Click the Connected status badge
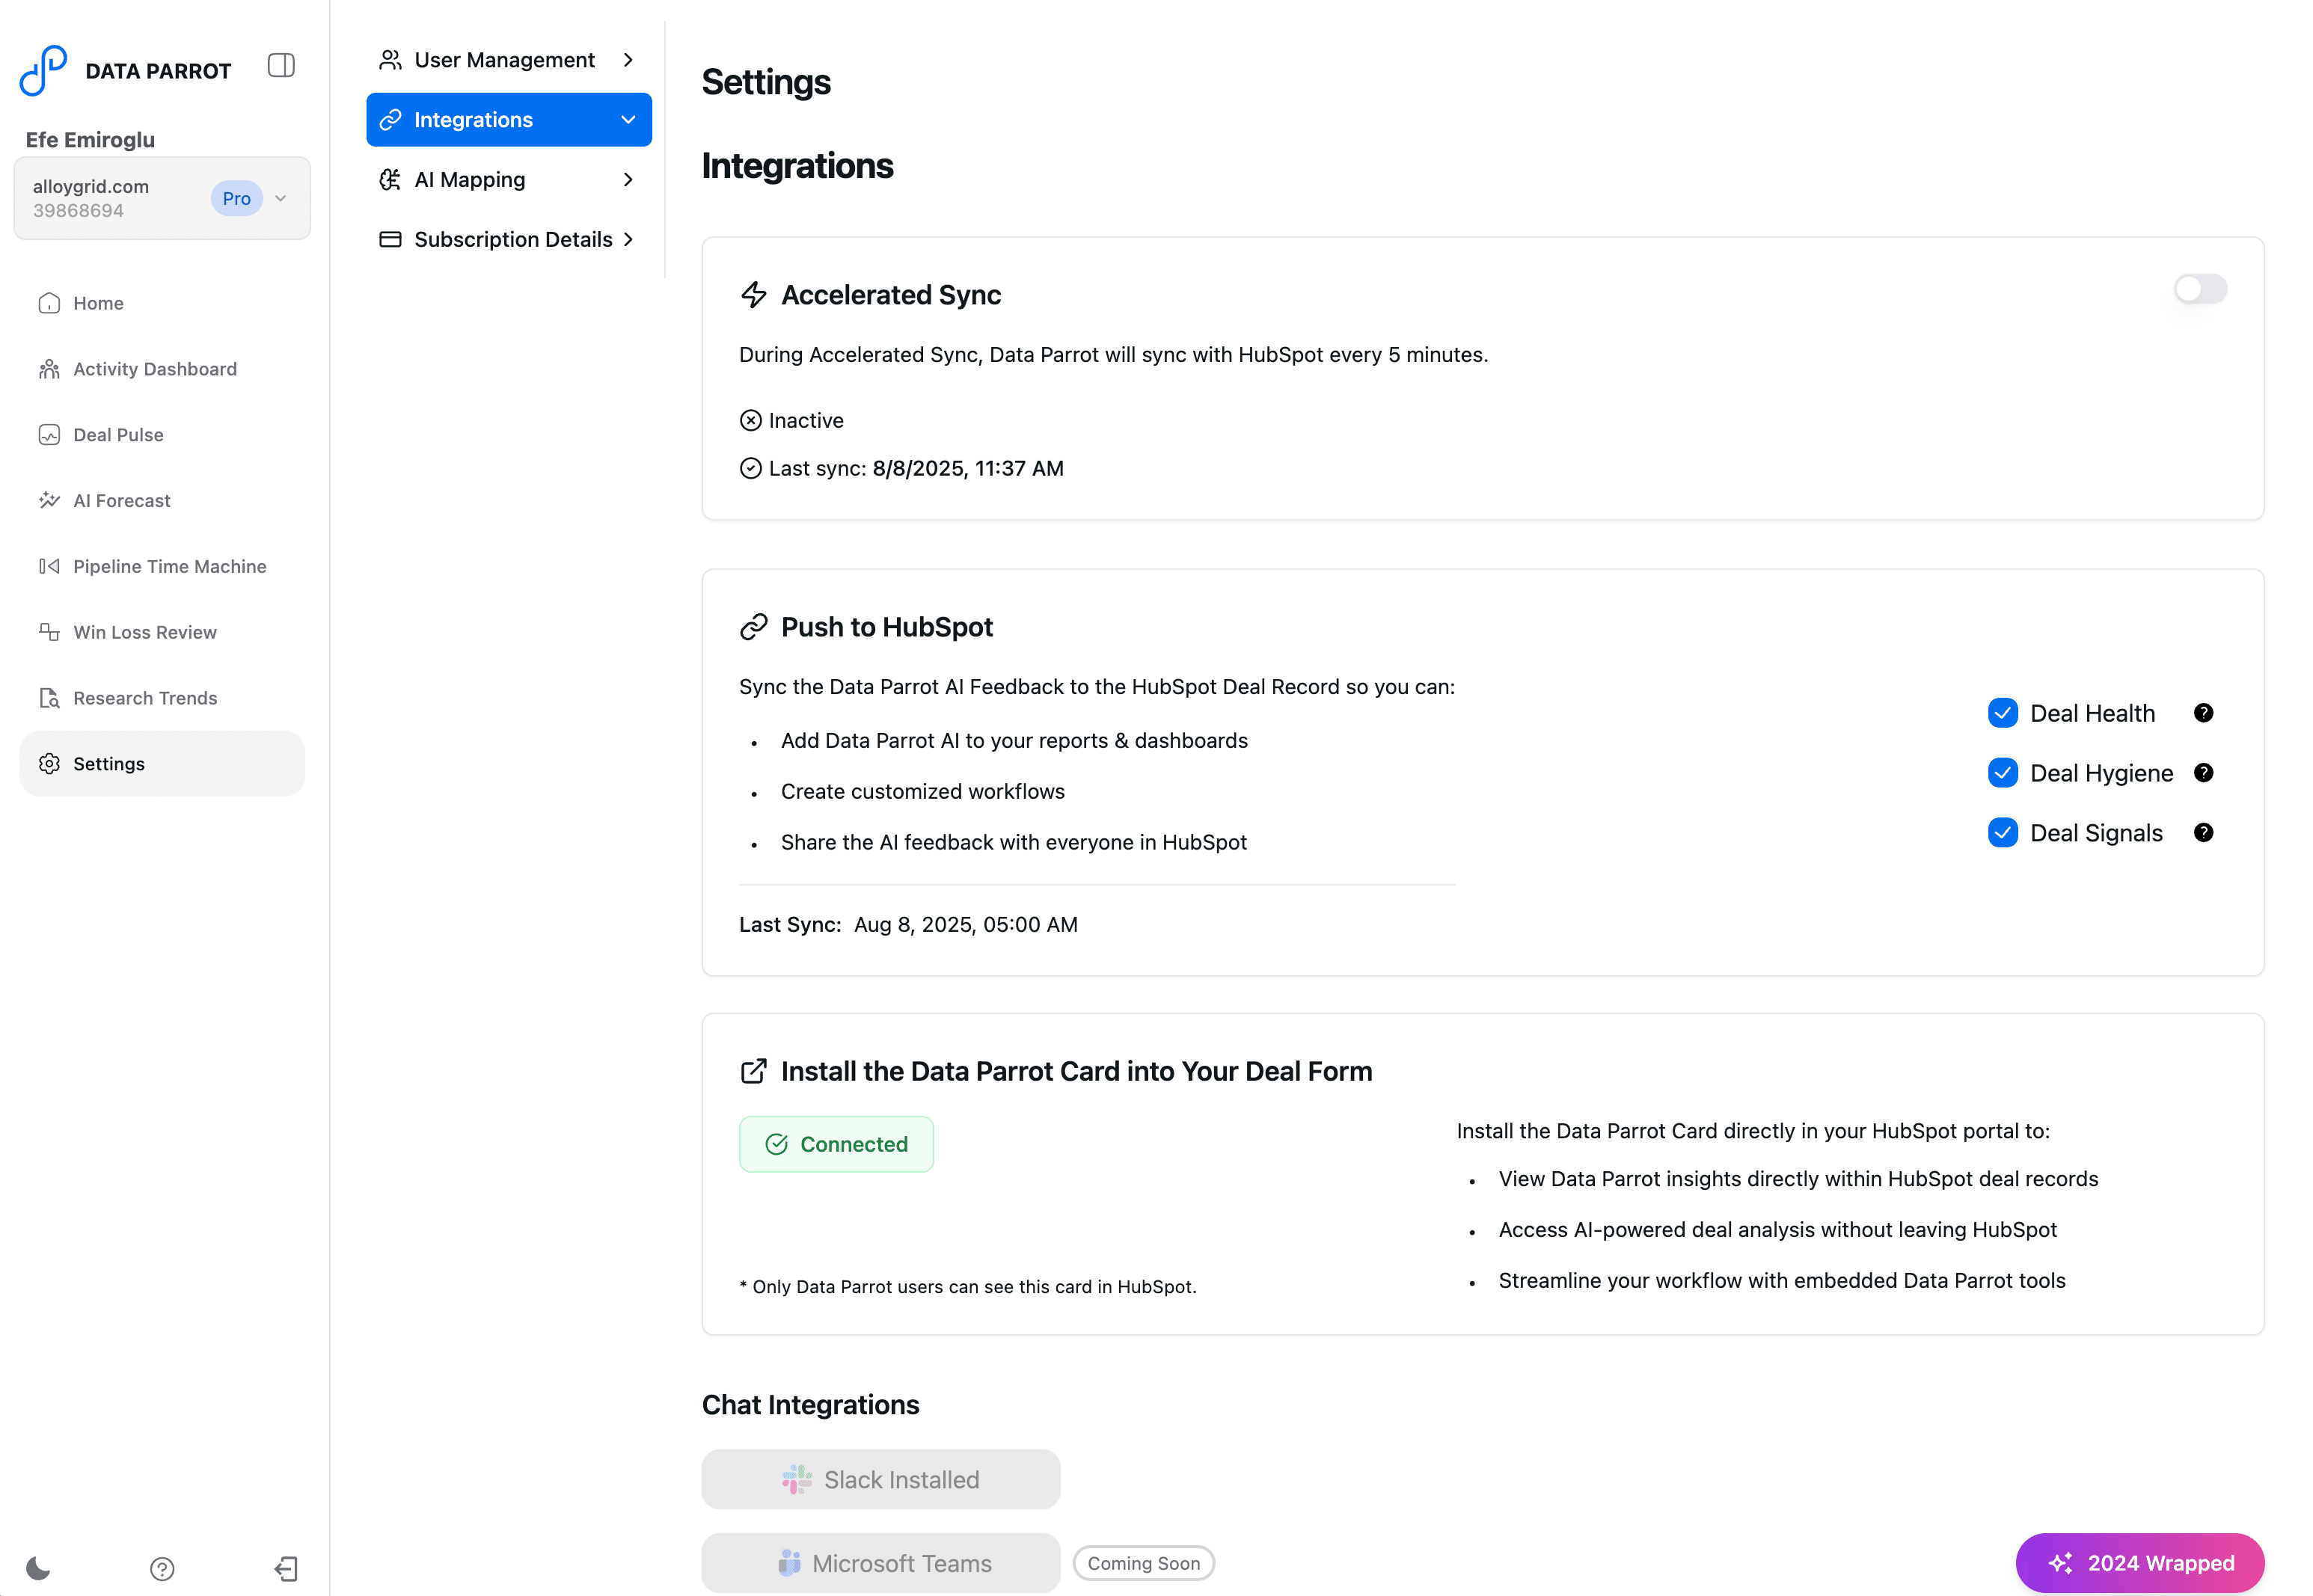 (836, 1144)
